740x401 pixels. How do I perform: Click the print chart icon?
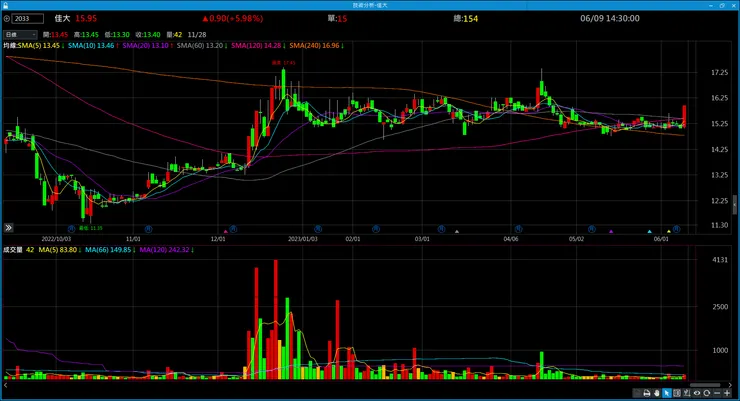point(647,393)
